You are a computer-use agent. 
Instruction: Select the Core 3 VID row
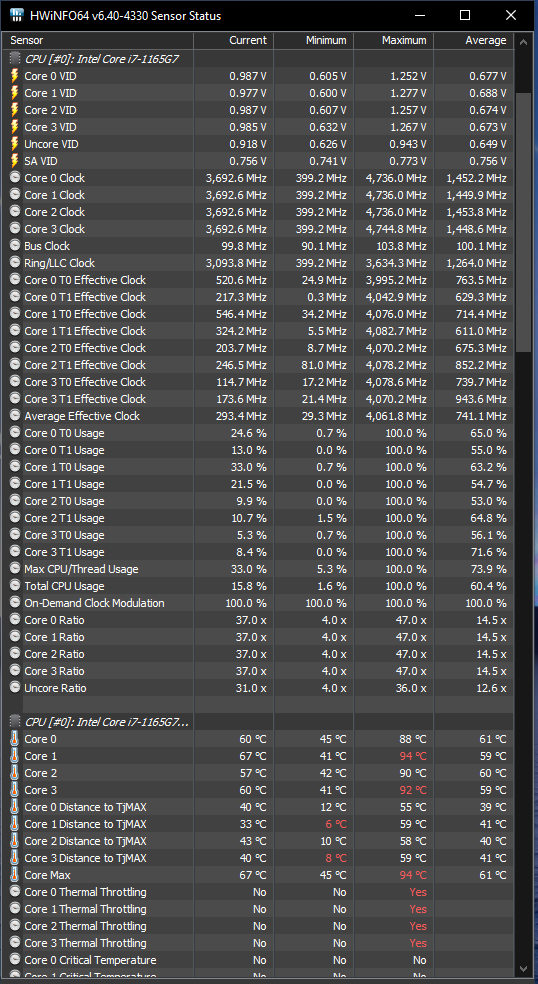259,127
